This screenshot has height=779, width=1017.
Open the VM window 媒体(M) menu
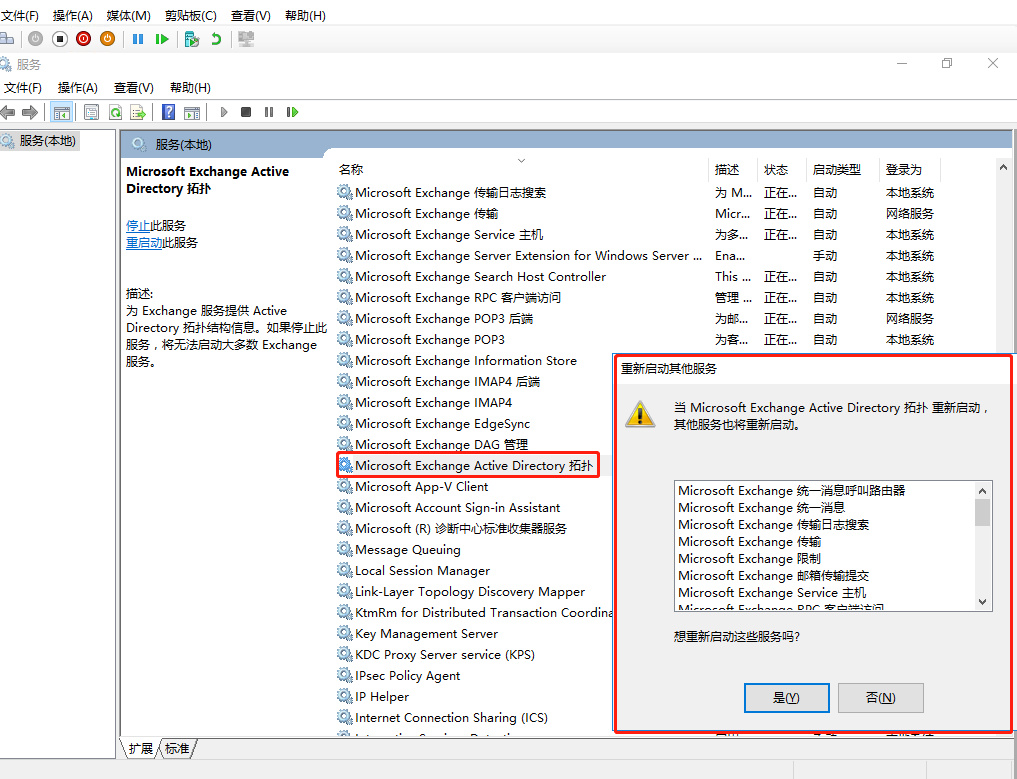(x=128, y=16)
